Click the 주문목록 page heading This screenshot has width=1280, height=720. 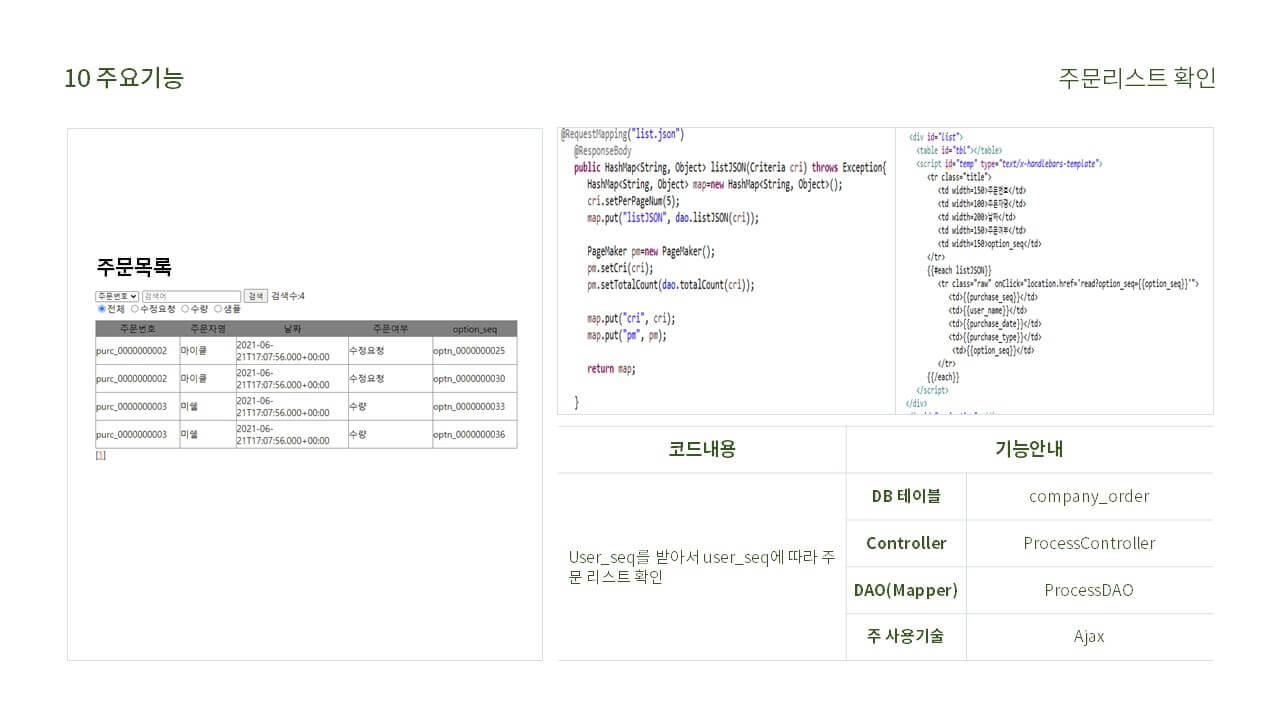[x=134, y=267]
